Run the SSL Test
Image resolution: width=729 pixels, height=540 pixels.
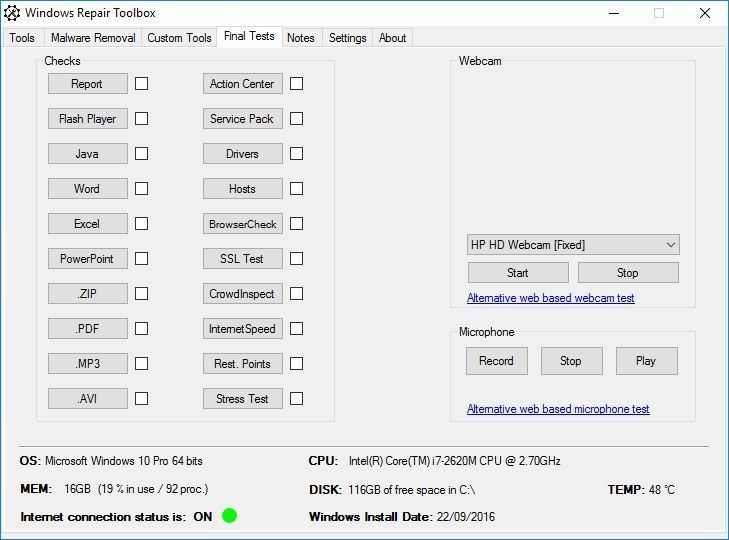pyautogui.click(x=242, y=259)
